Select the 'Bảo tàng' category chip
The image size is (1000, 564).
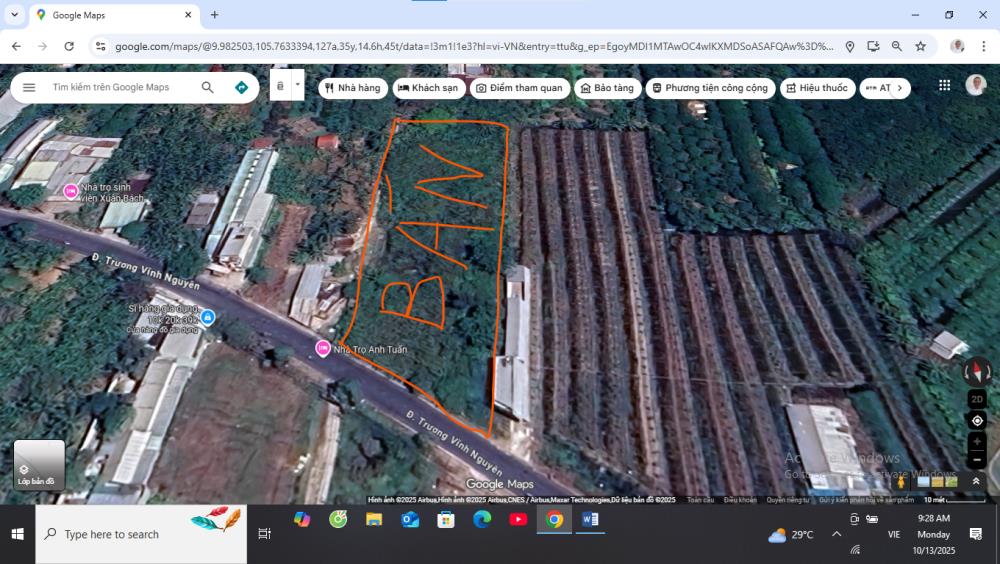[x=607, y=88]
